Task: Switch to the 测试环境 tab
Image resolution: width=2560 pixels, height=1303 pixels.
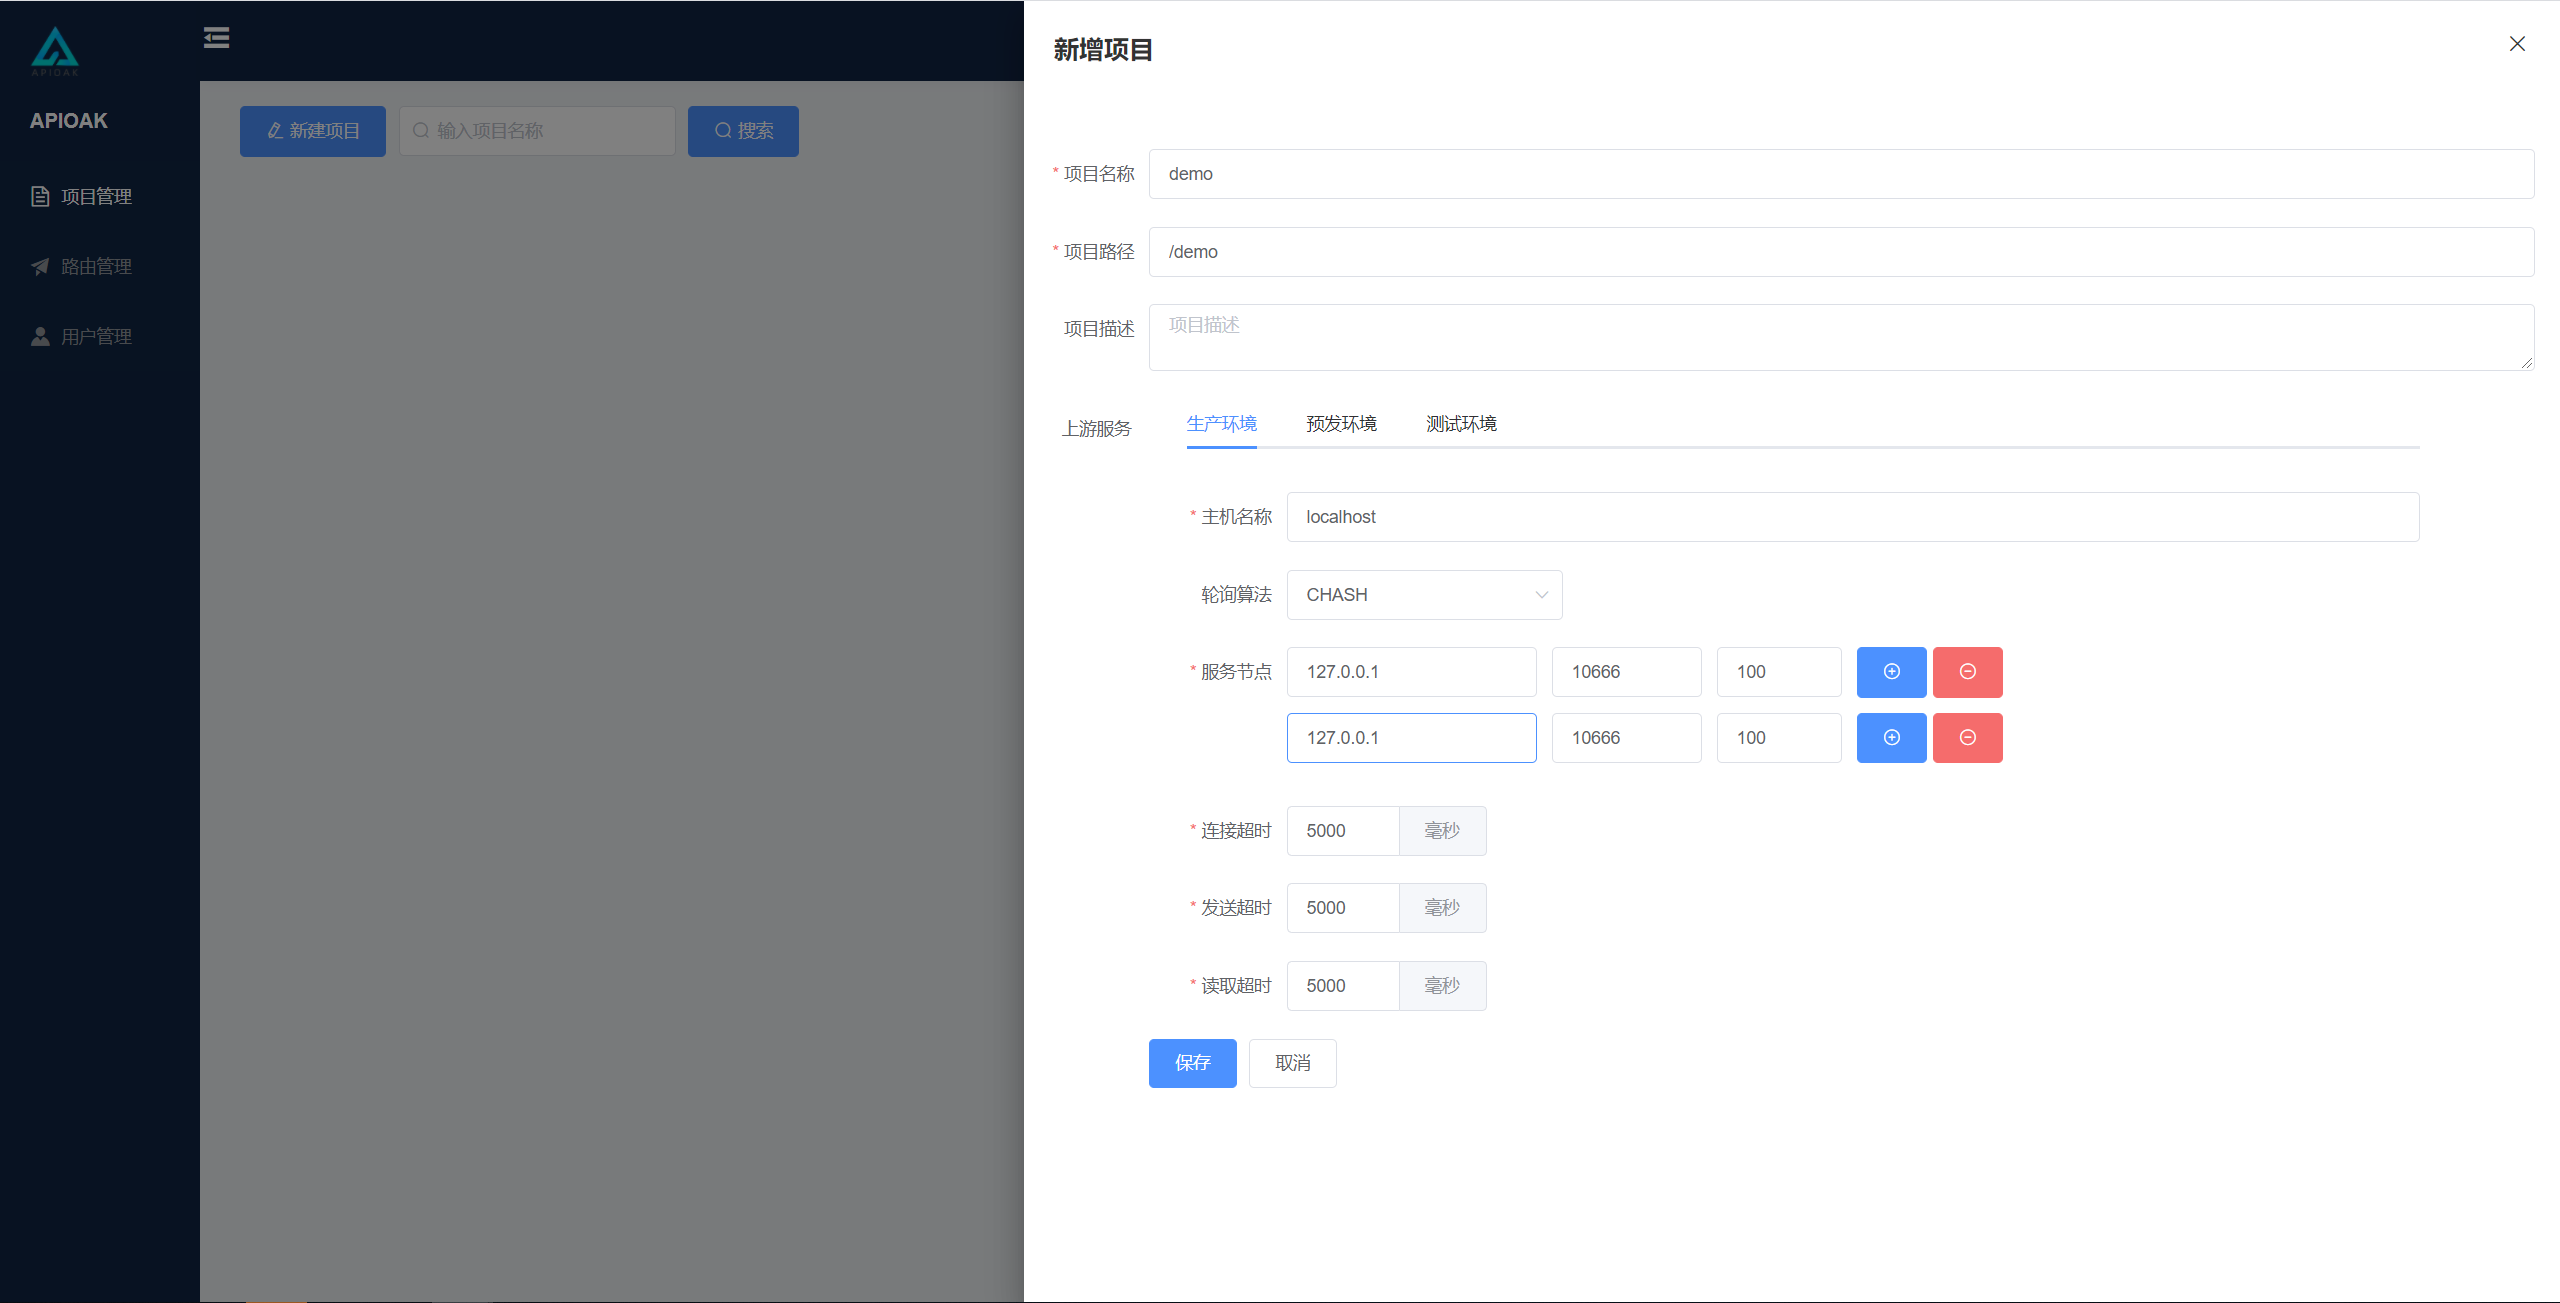Action: [1461, 424]
